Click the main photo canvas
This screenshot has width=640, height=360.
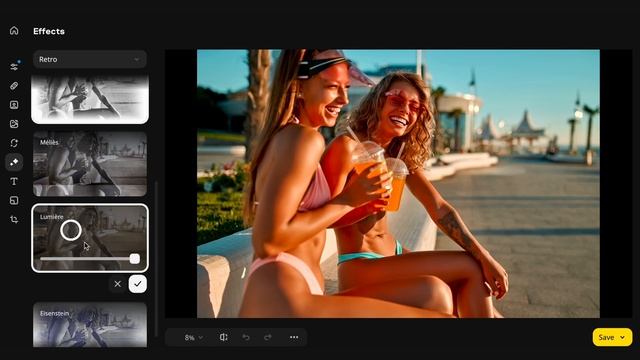coord(398,184)
